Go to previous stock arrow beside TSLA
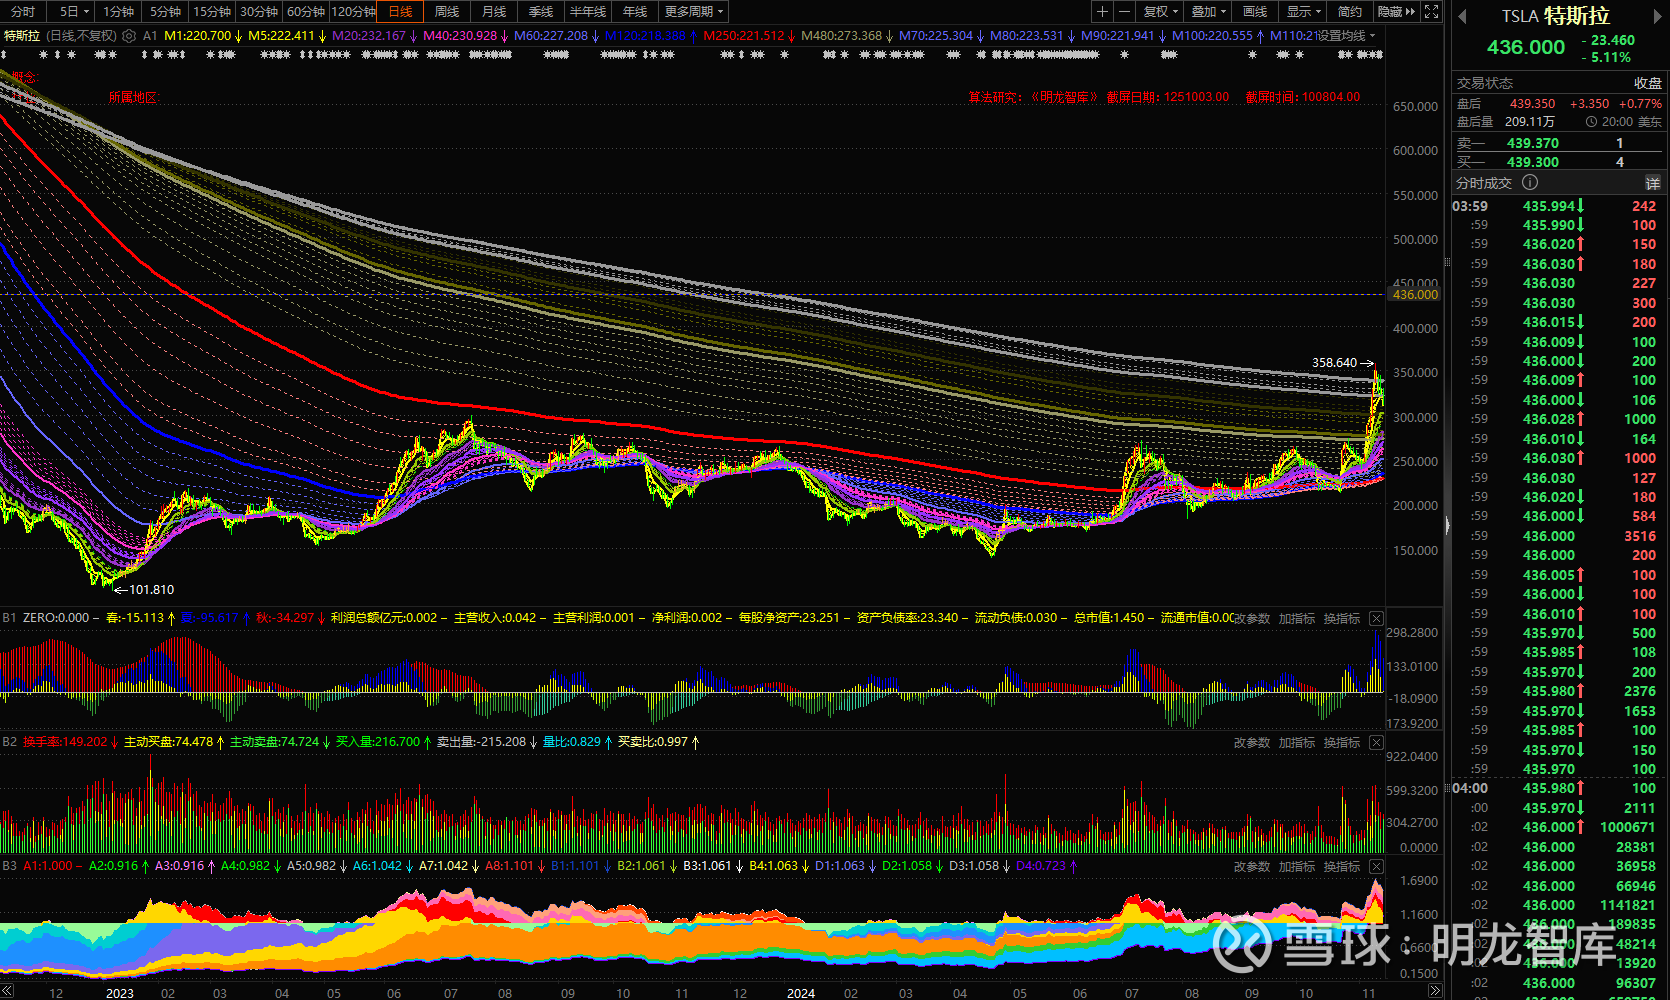The height and width of the screenshot is (1000, 1670). pos(1462,16)
